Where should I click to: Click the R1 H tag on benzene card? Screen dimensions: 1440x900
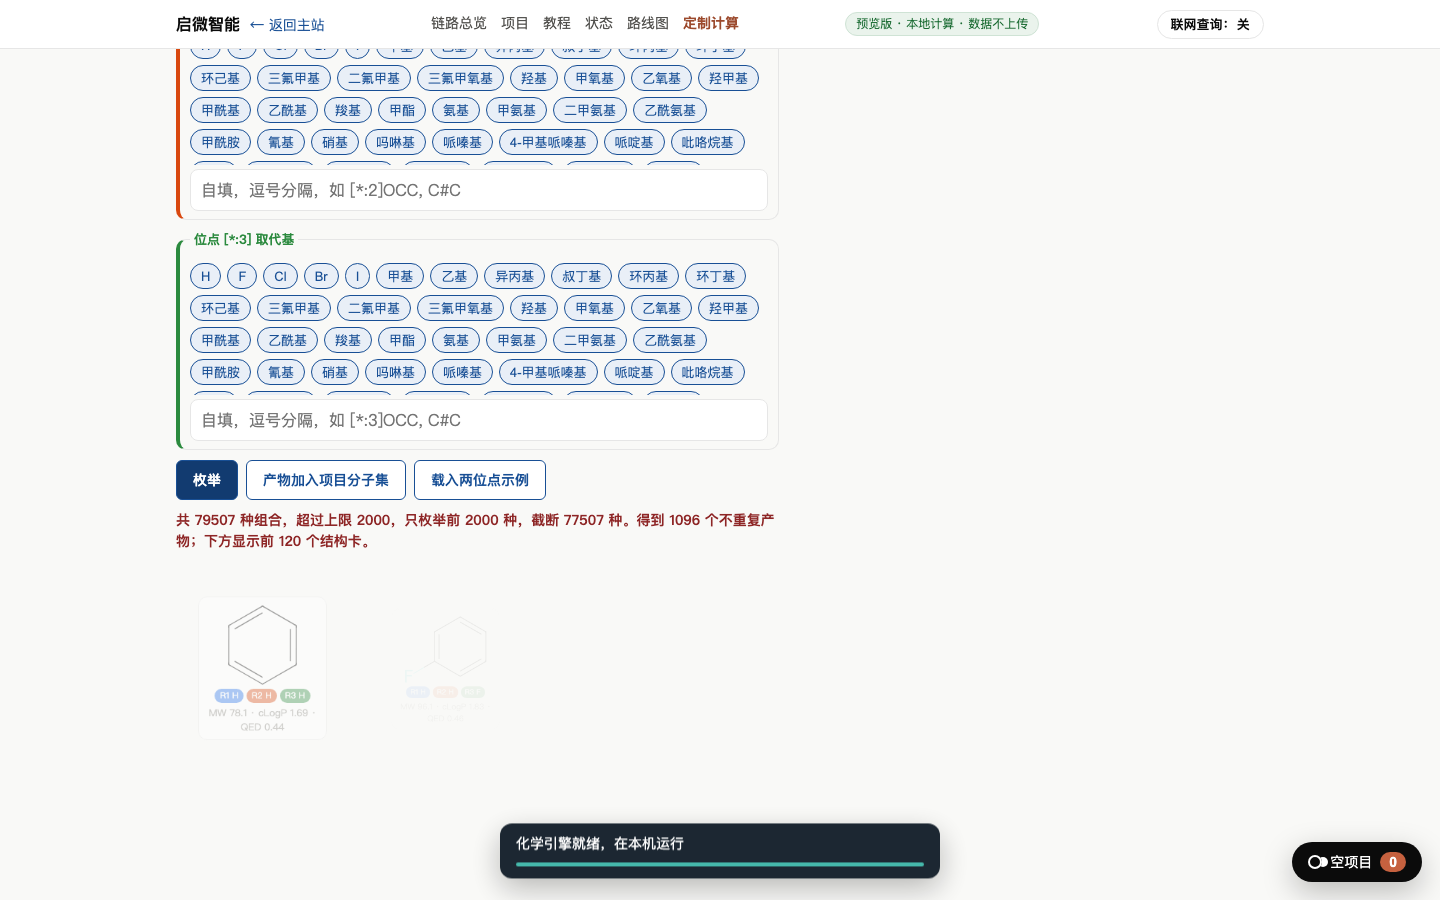(229, 695)
